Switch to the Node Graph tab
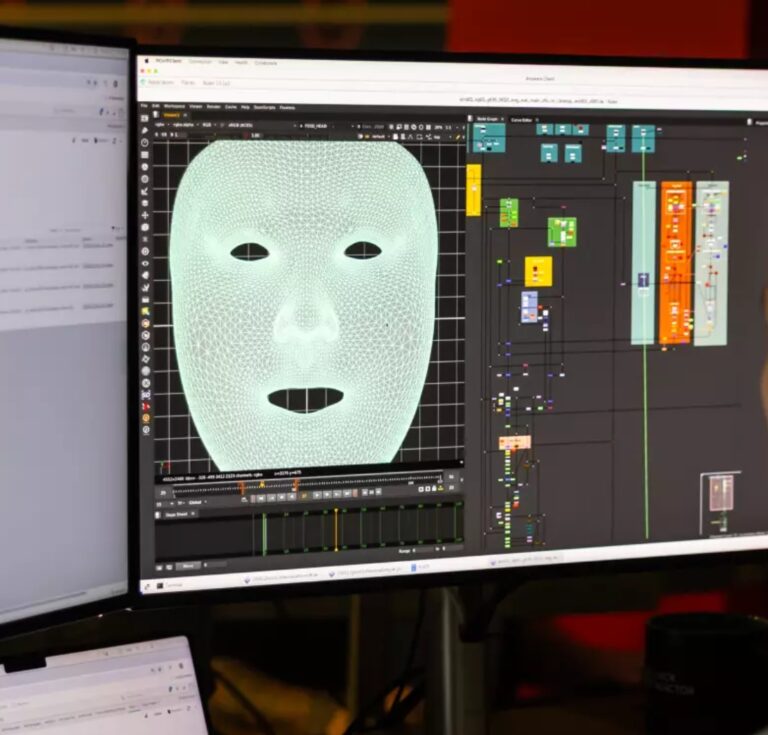The height and width of the screenshot is (735, 768). [x=487, y=119]
